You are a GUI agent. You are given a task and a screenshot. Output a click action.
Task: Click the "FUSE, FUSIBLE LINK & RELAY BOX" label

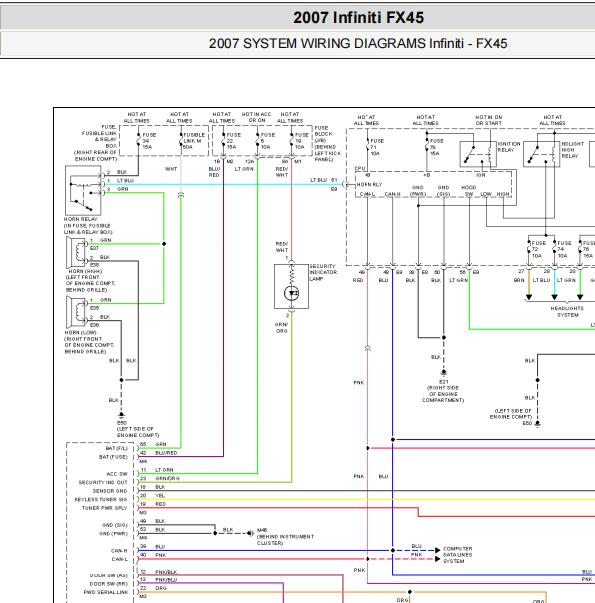pos(99,137)
